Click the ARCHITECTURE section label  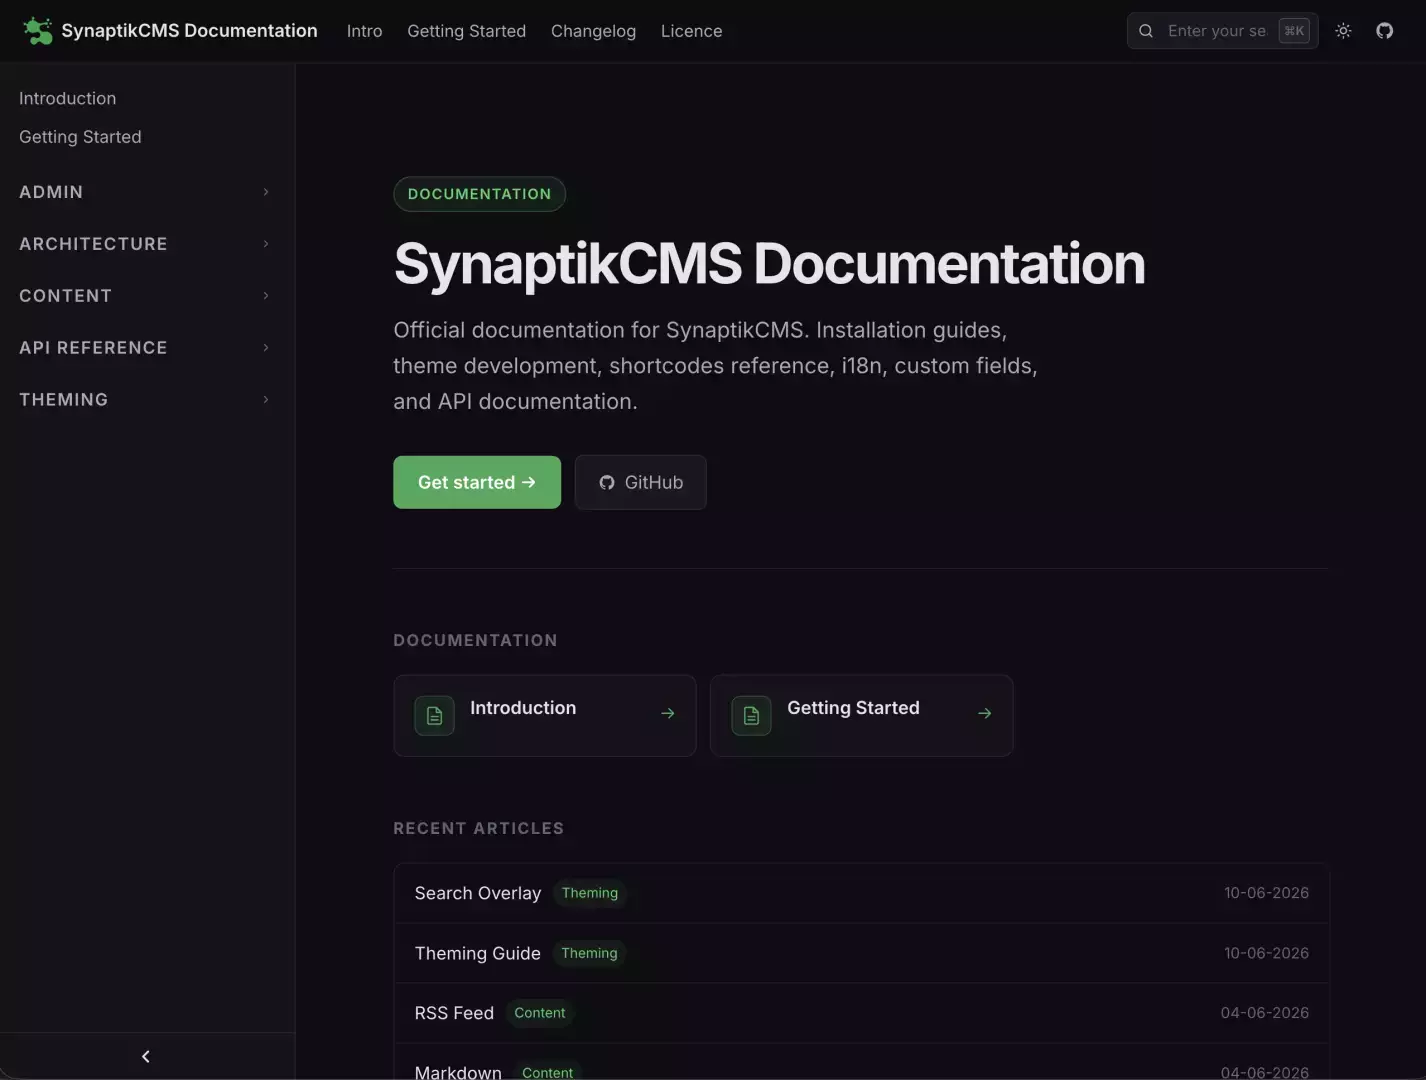pos(93,244)
